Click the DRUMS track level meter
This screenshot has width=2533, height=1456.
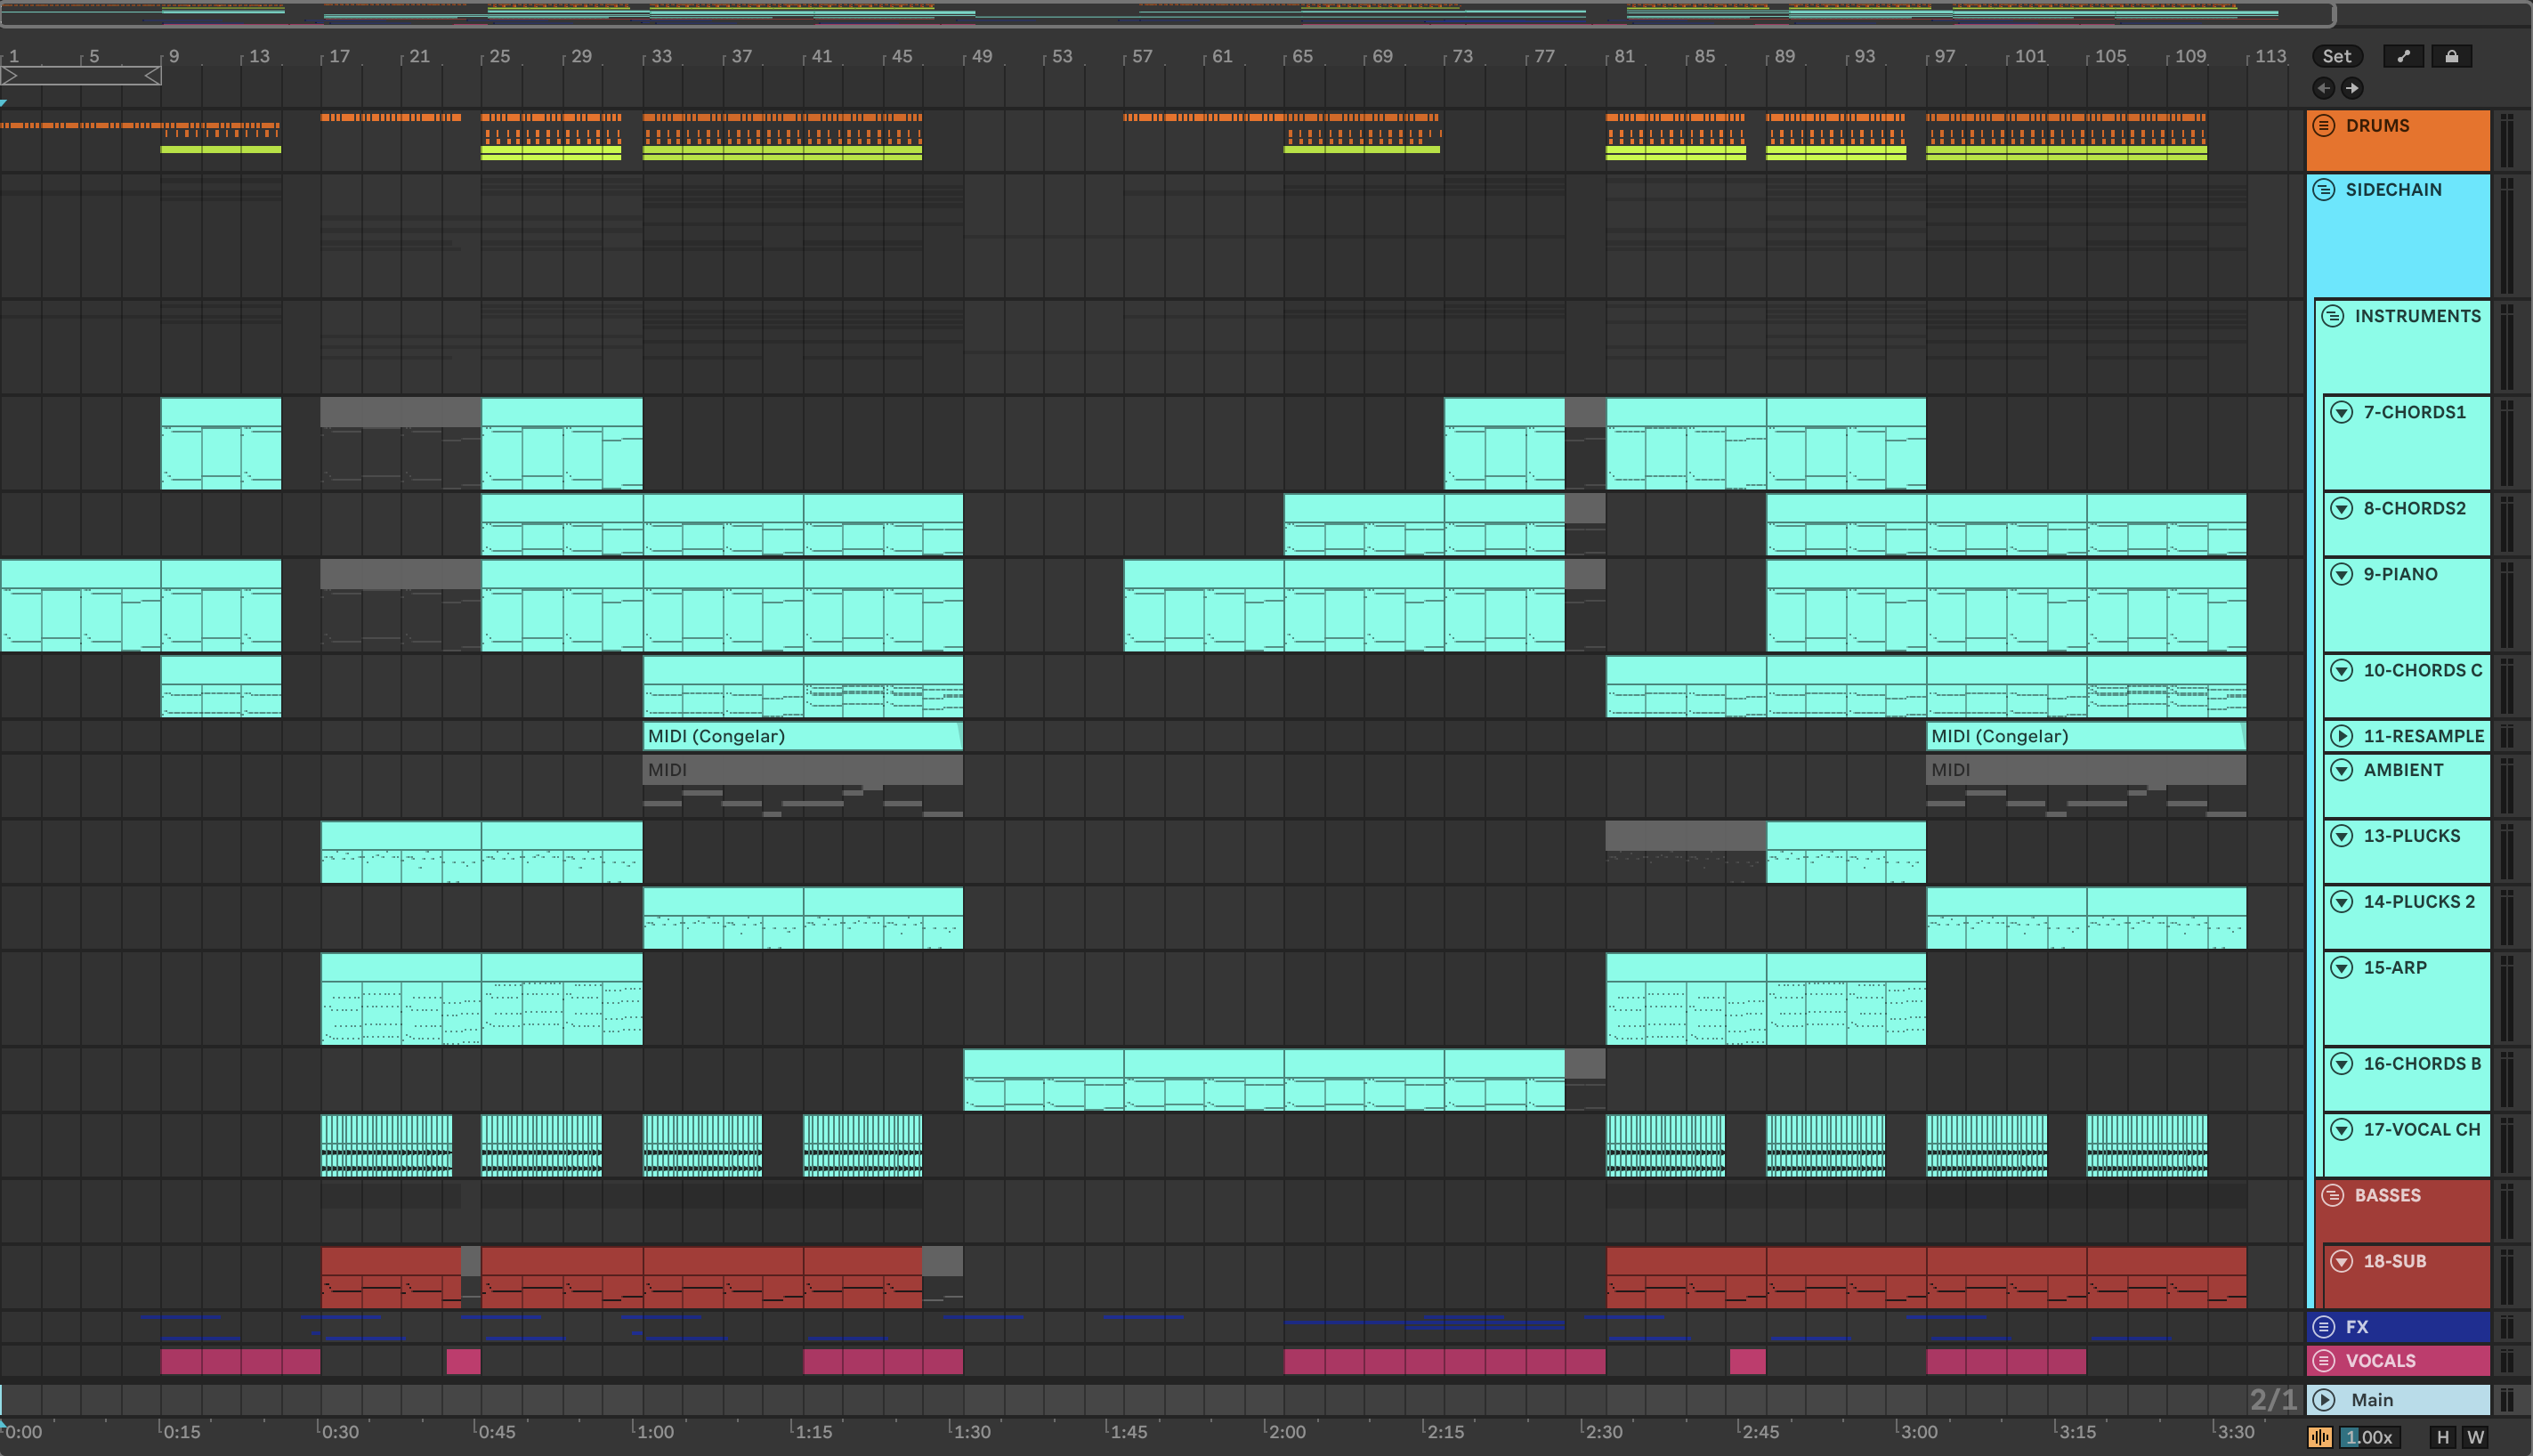[2507, 141]
